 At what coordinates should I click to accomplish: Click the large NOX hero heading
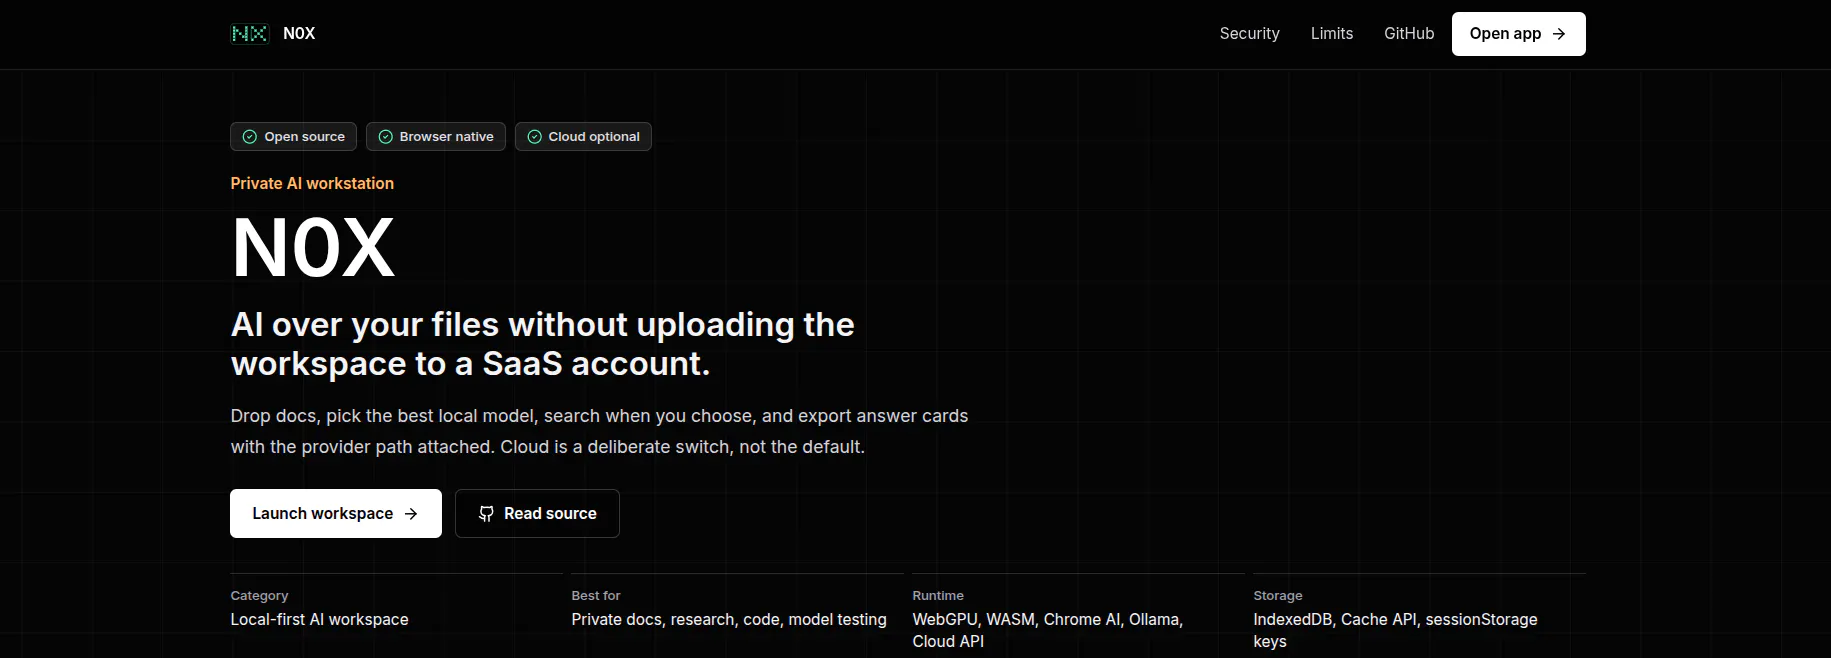313,248
